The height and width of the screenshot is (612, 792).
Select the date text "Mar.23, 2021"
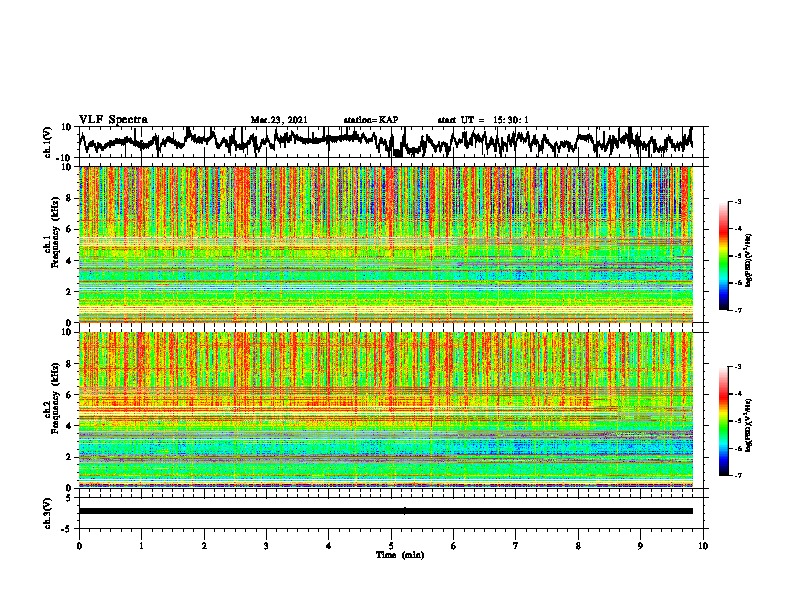point(279,120)
